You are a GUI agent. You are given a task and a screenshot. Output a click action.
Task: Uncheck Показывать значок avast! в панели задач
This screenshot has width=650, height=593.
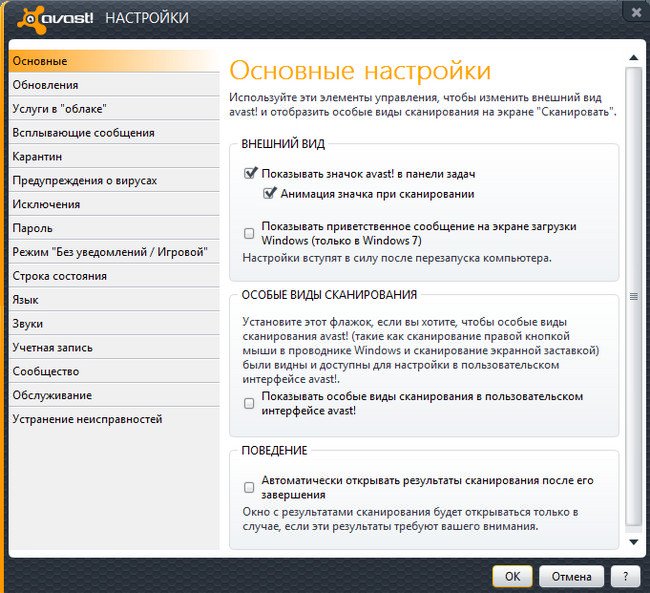coord(250,173)
